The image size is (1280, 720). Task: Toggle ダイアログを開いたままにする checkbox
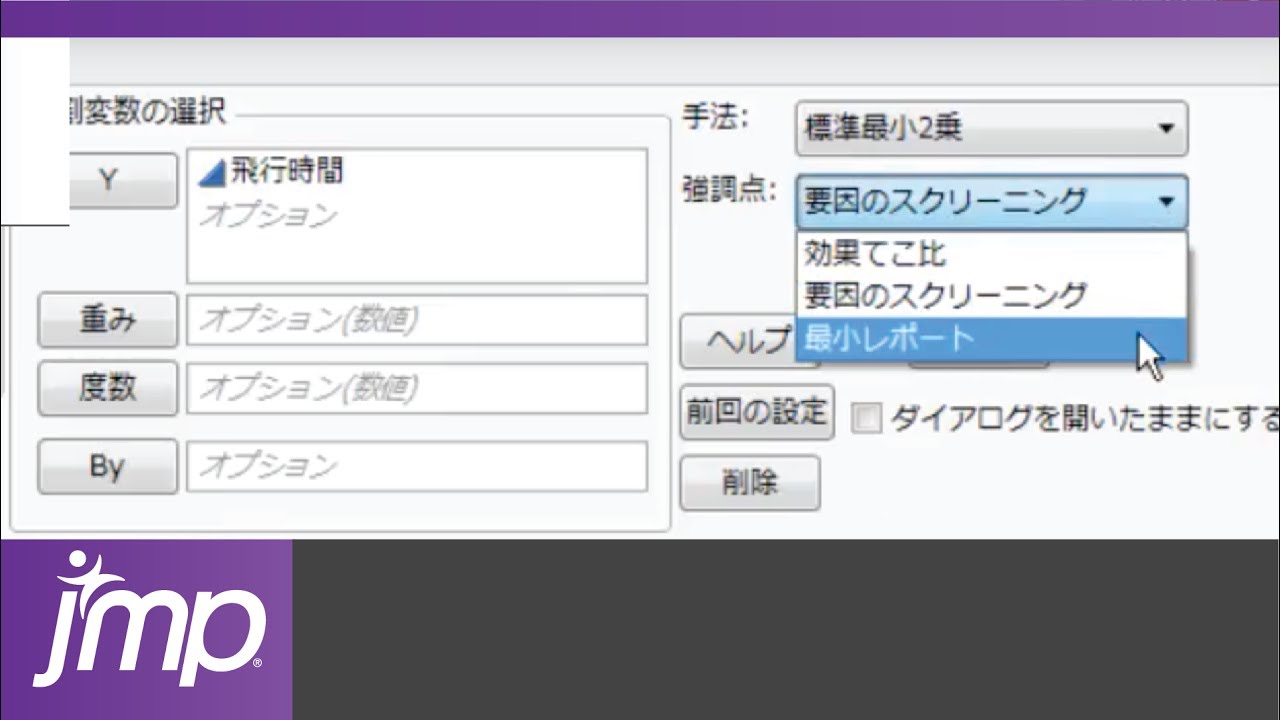pyautogui.click(x=866, y=419)
